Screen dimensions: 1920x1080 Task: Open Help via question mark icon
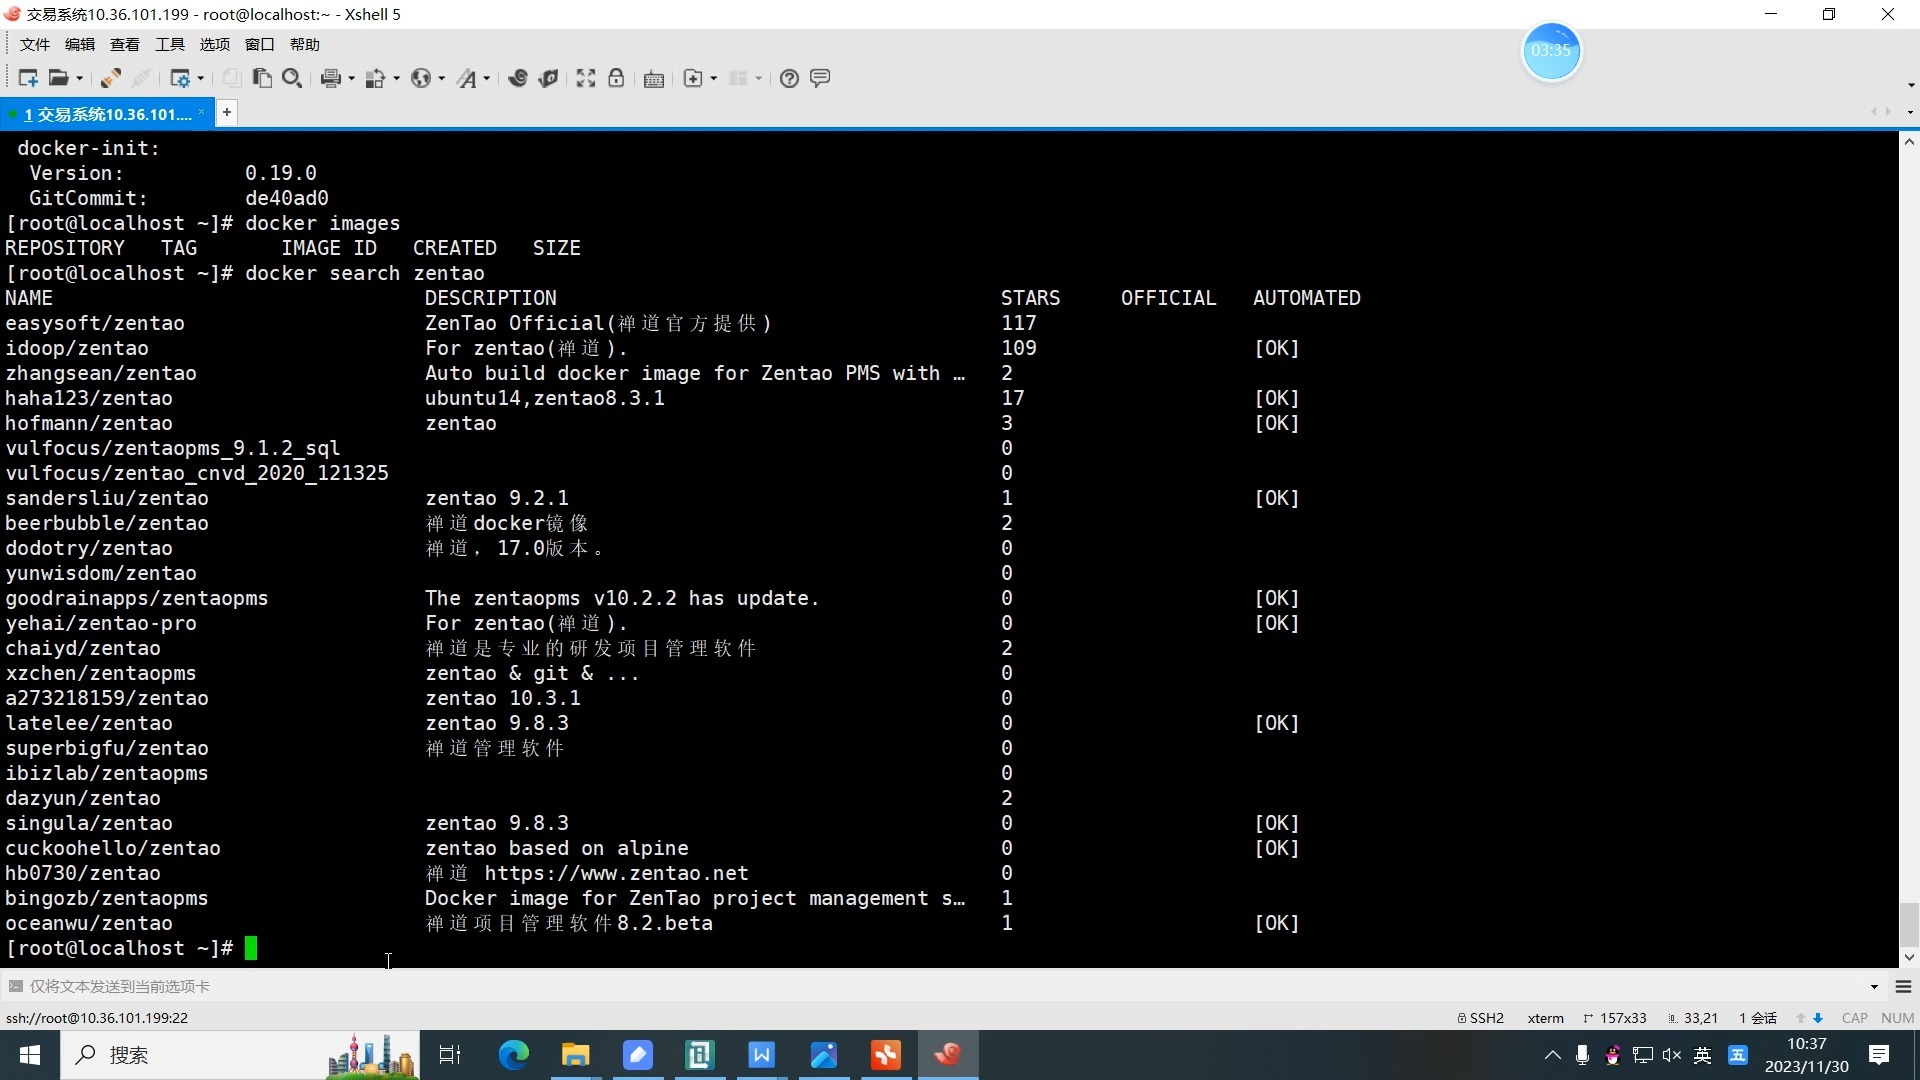[789, 78]
